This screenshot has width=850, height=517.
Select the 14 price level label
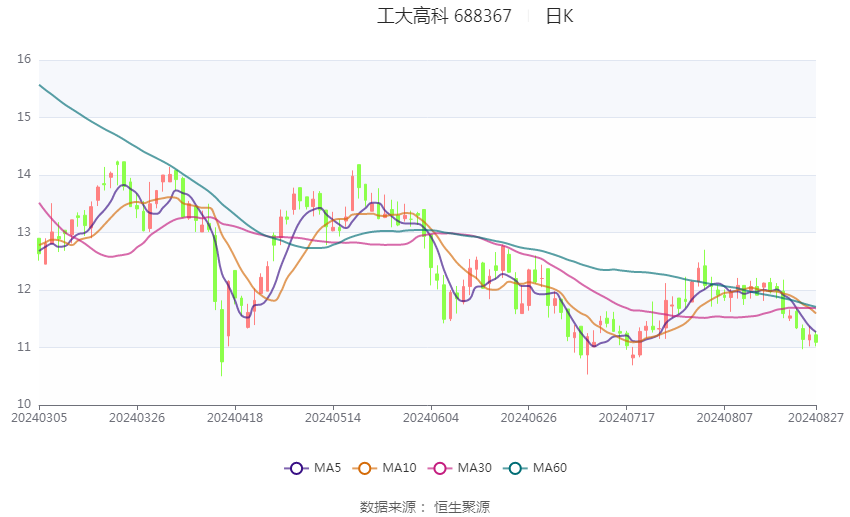pyautogui.click(x=24, y=175)
